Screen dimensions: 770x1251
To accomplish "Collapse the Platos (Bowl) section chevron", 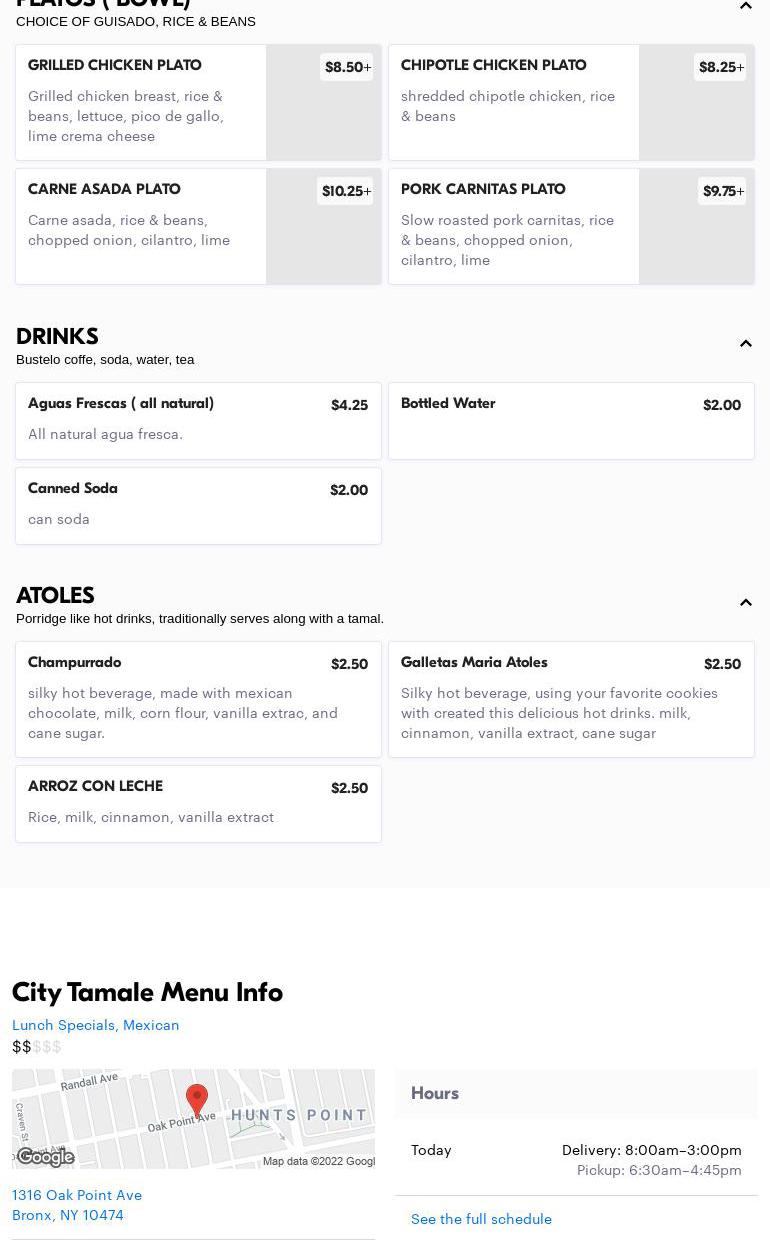I will click(x=746, y=6).
